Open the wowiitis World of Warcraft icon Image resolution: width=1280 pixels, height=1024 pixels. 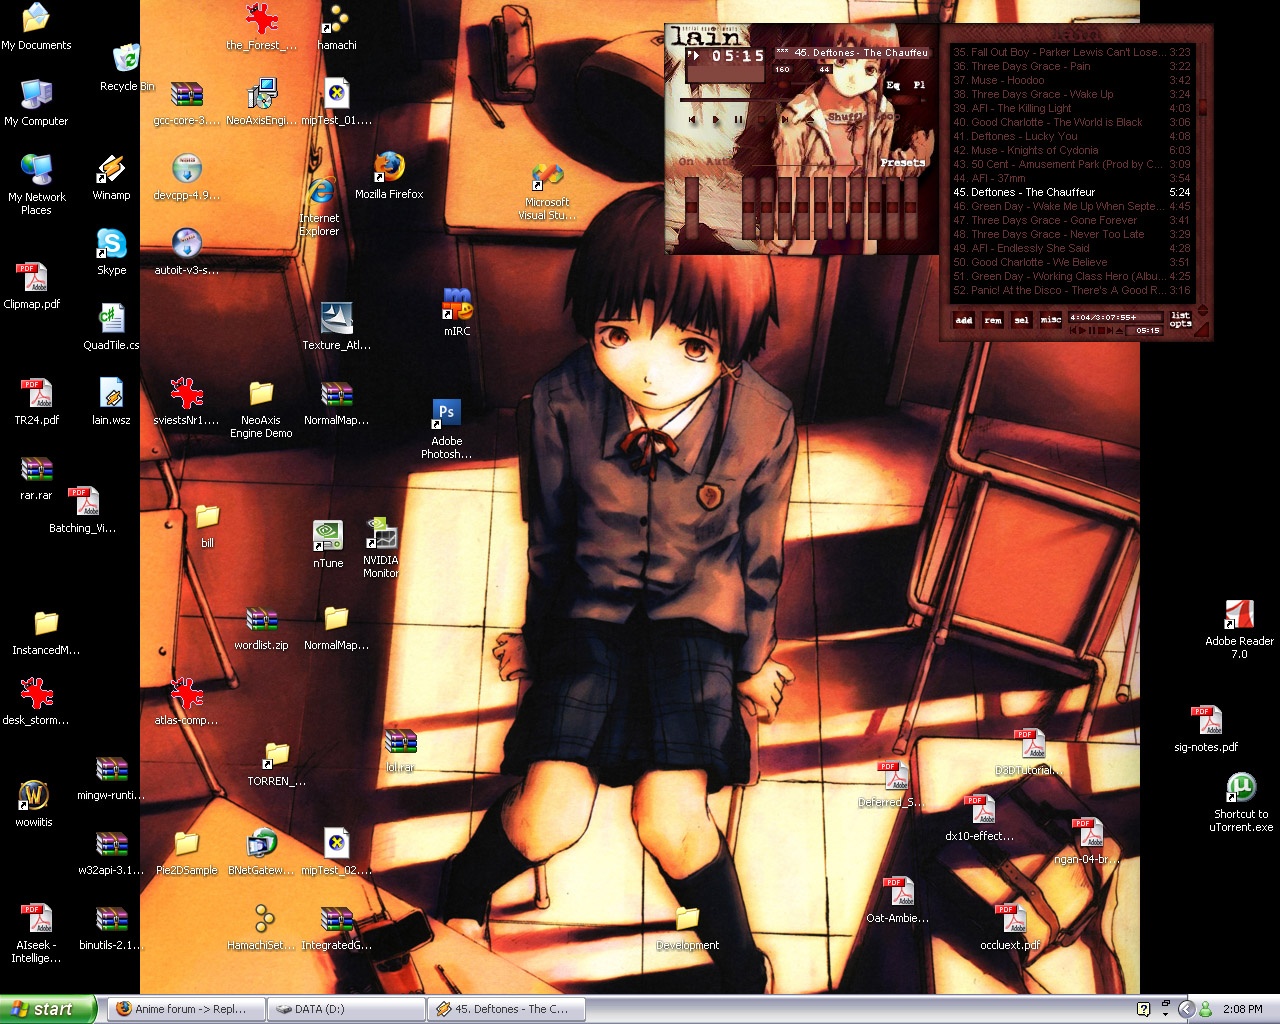click(x=34, y=804)
